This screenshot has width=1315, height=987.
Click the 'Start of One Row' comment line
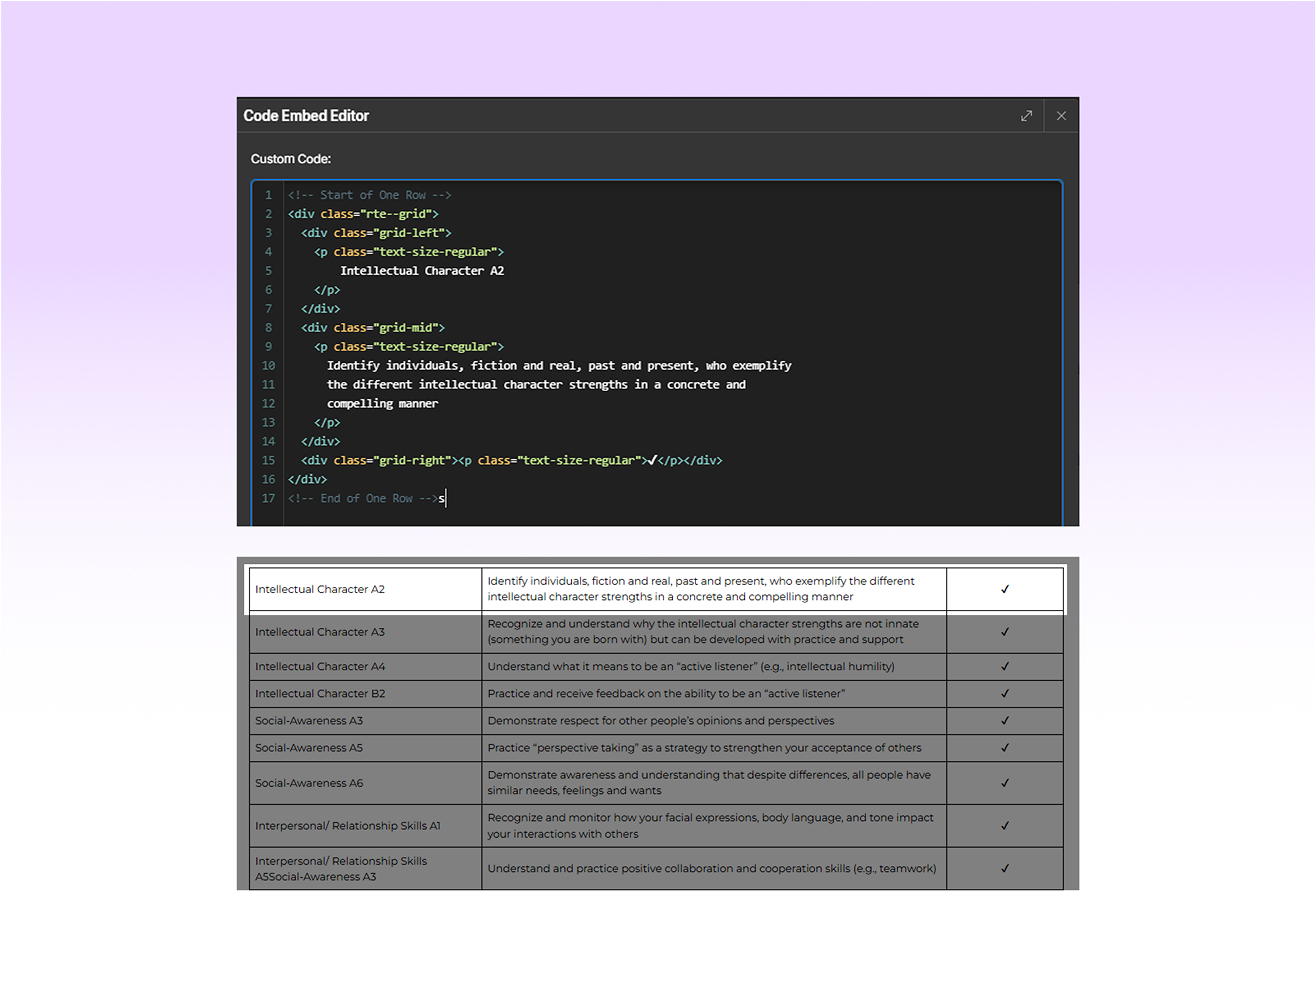coord(370,195)
